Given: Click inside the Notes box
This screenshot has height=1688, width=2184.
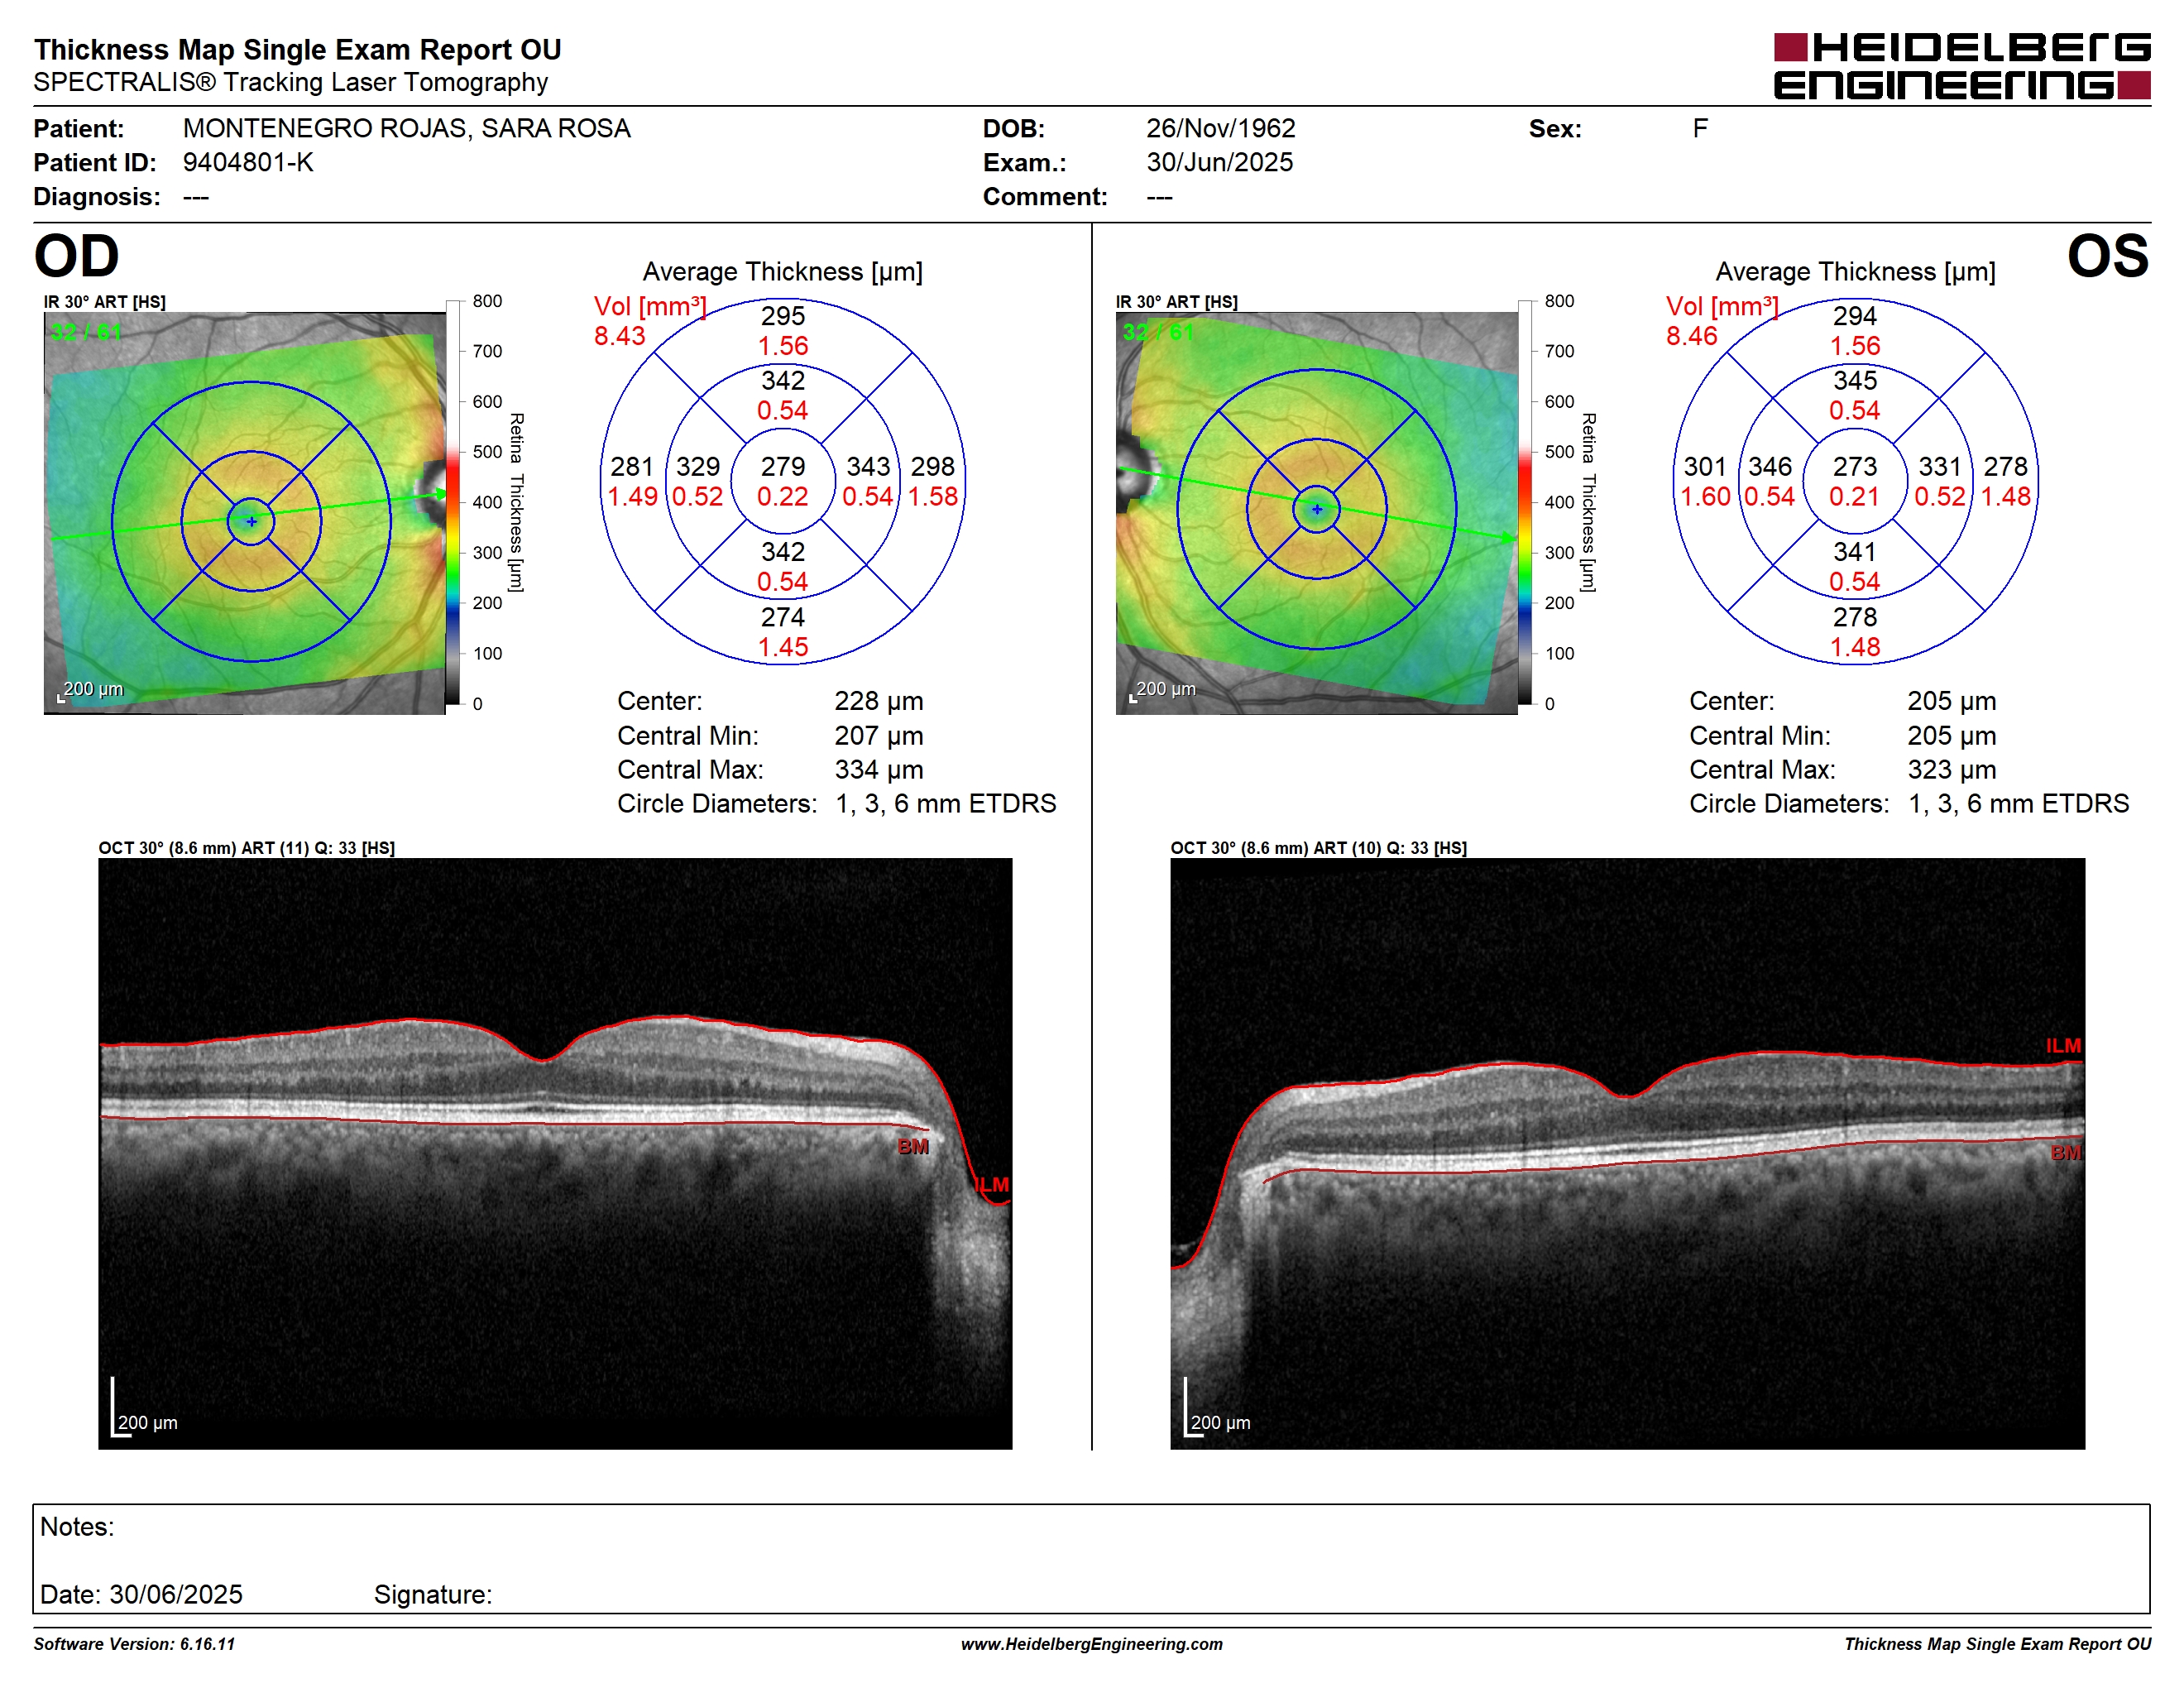Looking at the screenshot, I should coord(1091,1558).
